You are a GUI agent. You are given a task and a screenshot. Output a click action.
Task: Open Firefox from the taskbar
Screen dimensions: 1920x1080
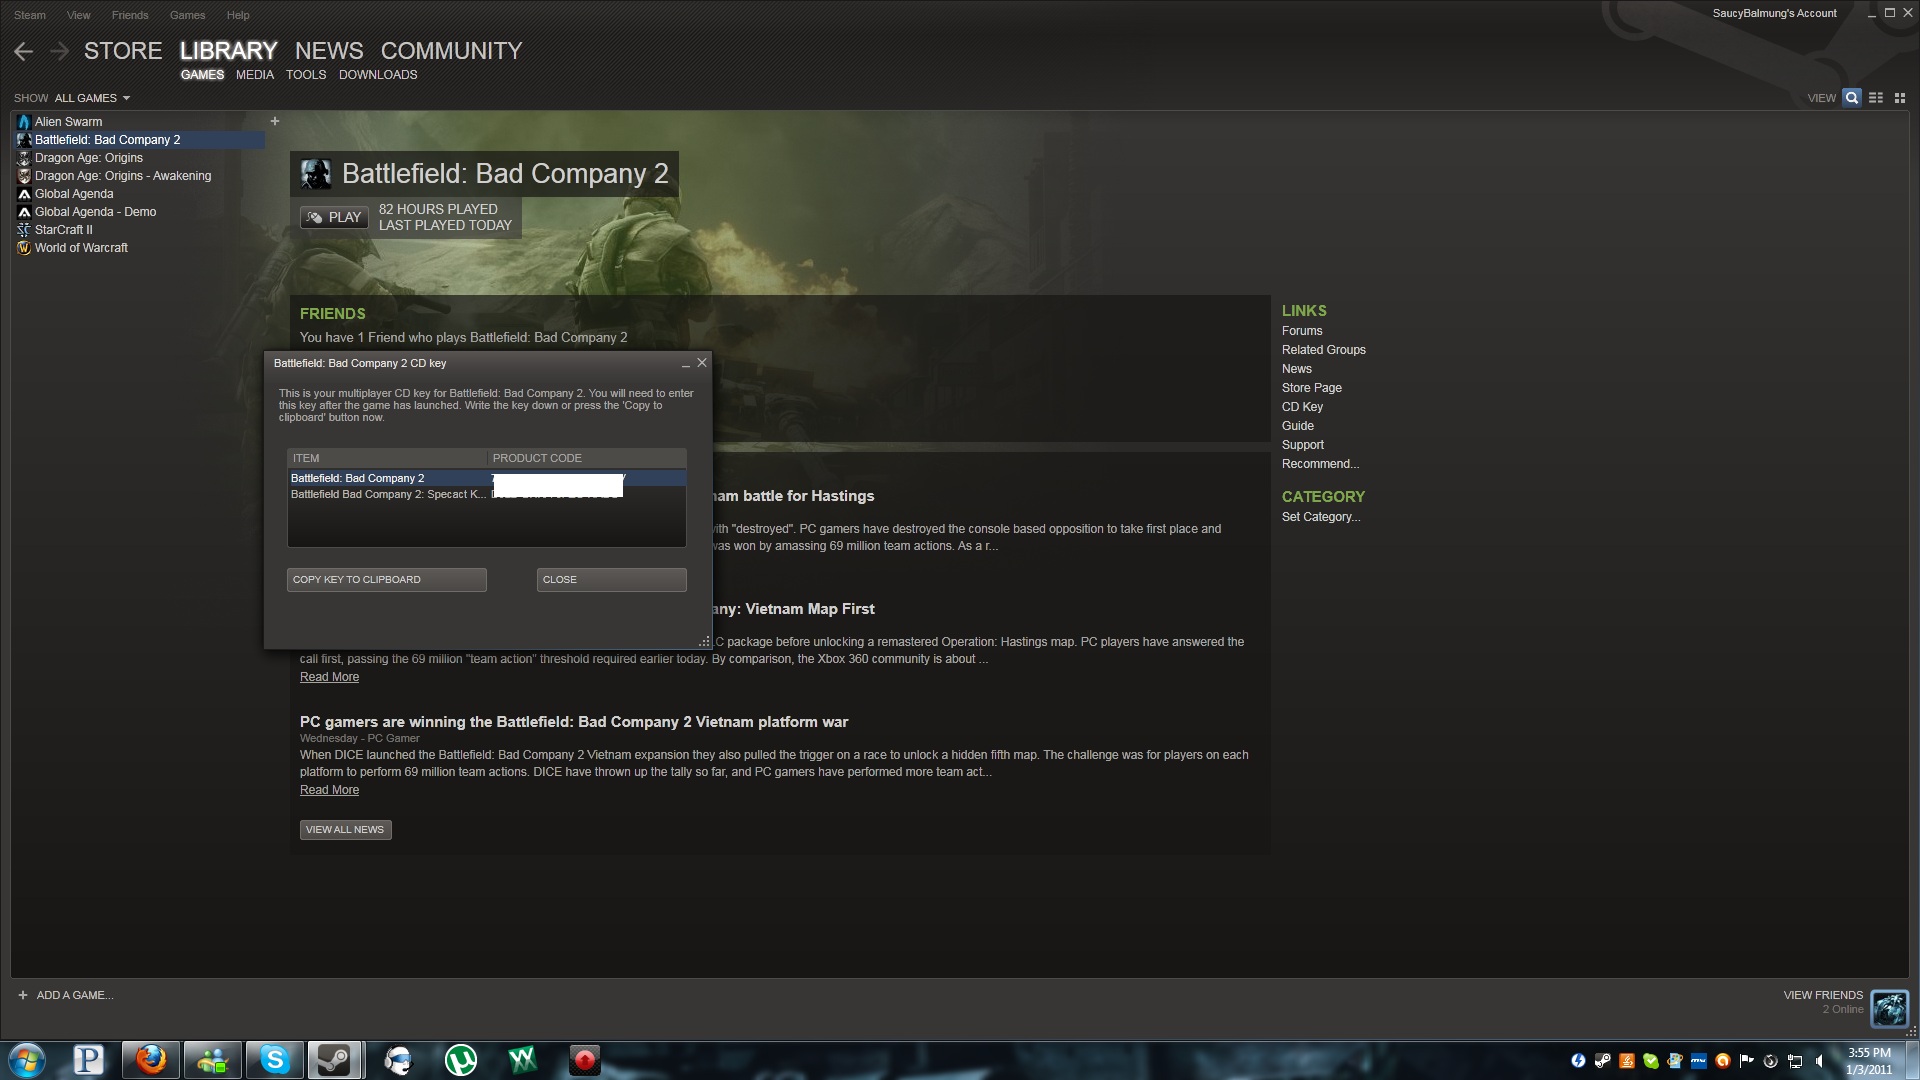[x=151, y=1060]
